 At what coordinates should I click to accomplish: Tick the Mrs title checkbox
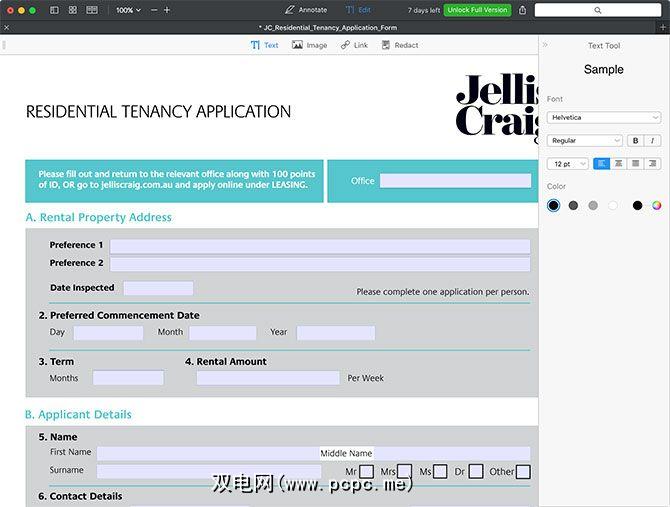[404, 472]
